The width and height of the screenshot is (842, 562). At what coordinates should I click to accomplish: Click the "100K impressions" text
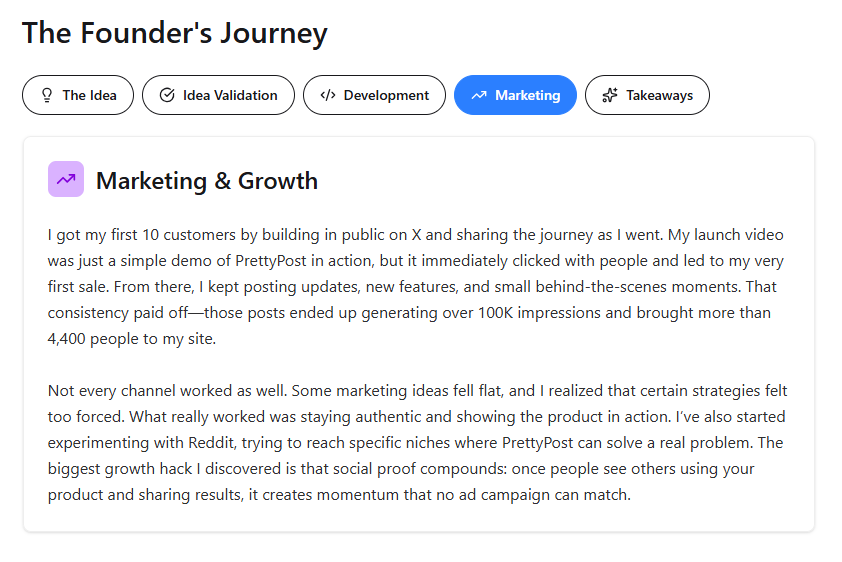(539, 313)
